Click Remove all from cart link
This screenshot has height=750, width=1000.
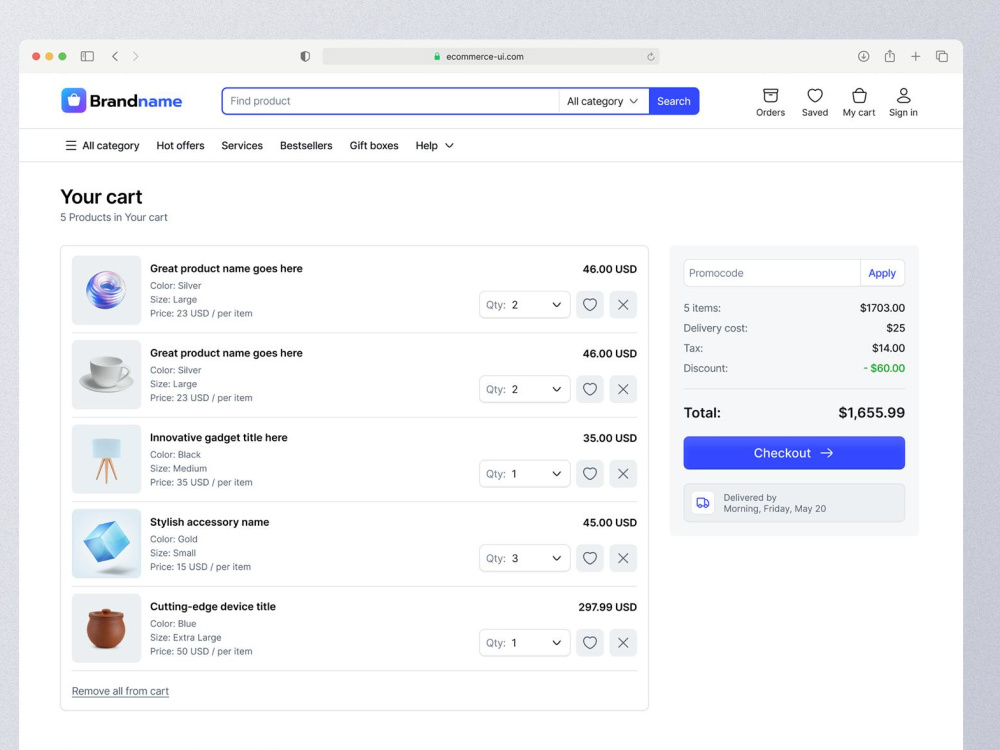click(x=120, y=691)
